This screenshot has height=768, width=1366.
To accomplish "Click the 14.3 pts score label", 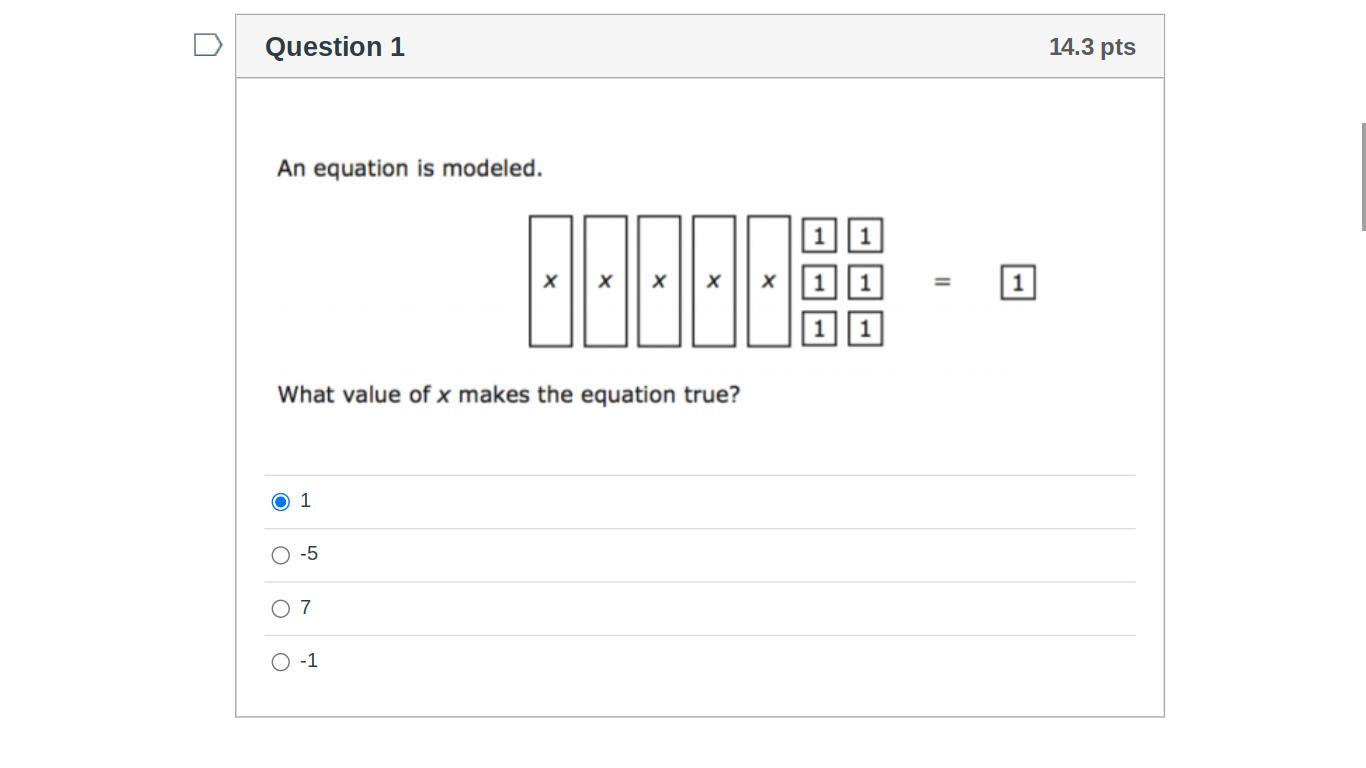I will [1092, 47].
